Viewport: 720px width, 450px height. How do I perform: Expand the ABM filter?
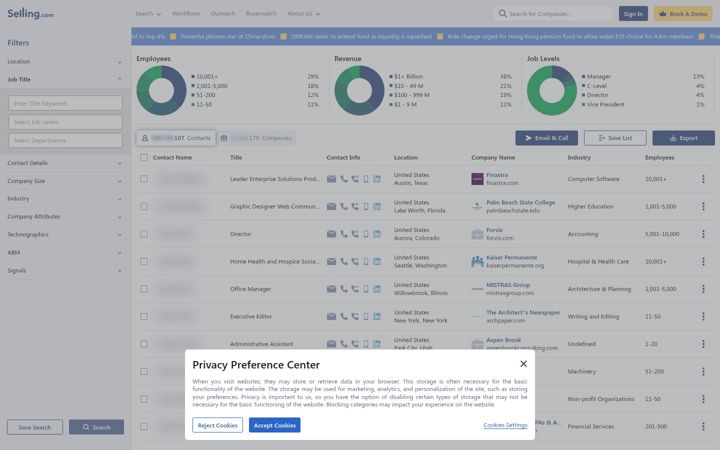point(65,253)
